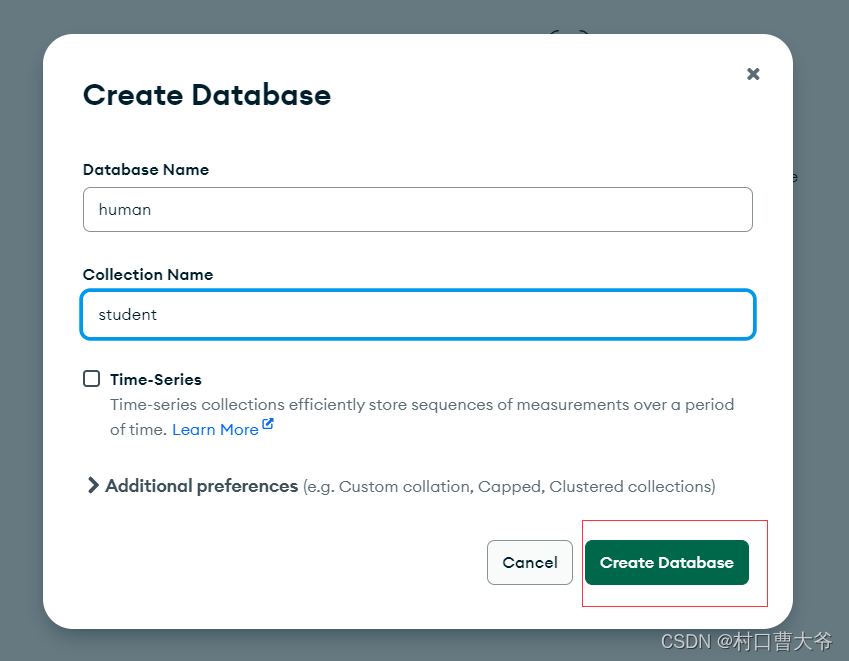Open the Learn More external link icon
The height and width of the screenshot is (661, 849).
click(x=268, y=425)
